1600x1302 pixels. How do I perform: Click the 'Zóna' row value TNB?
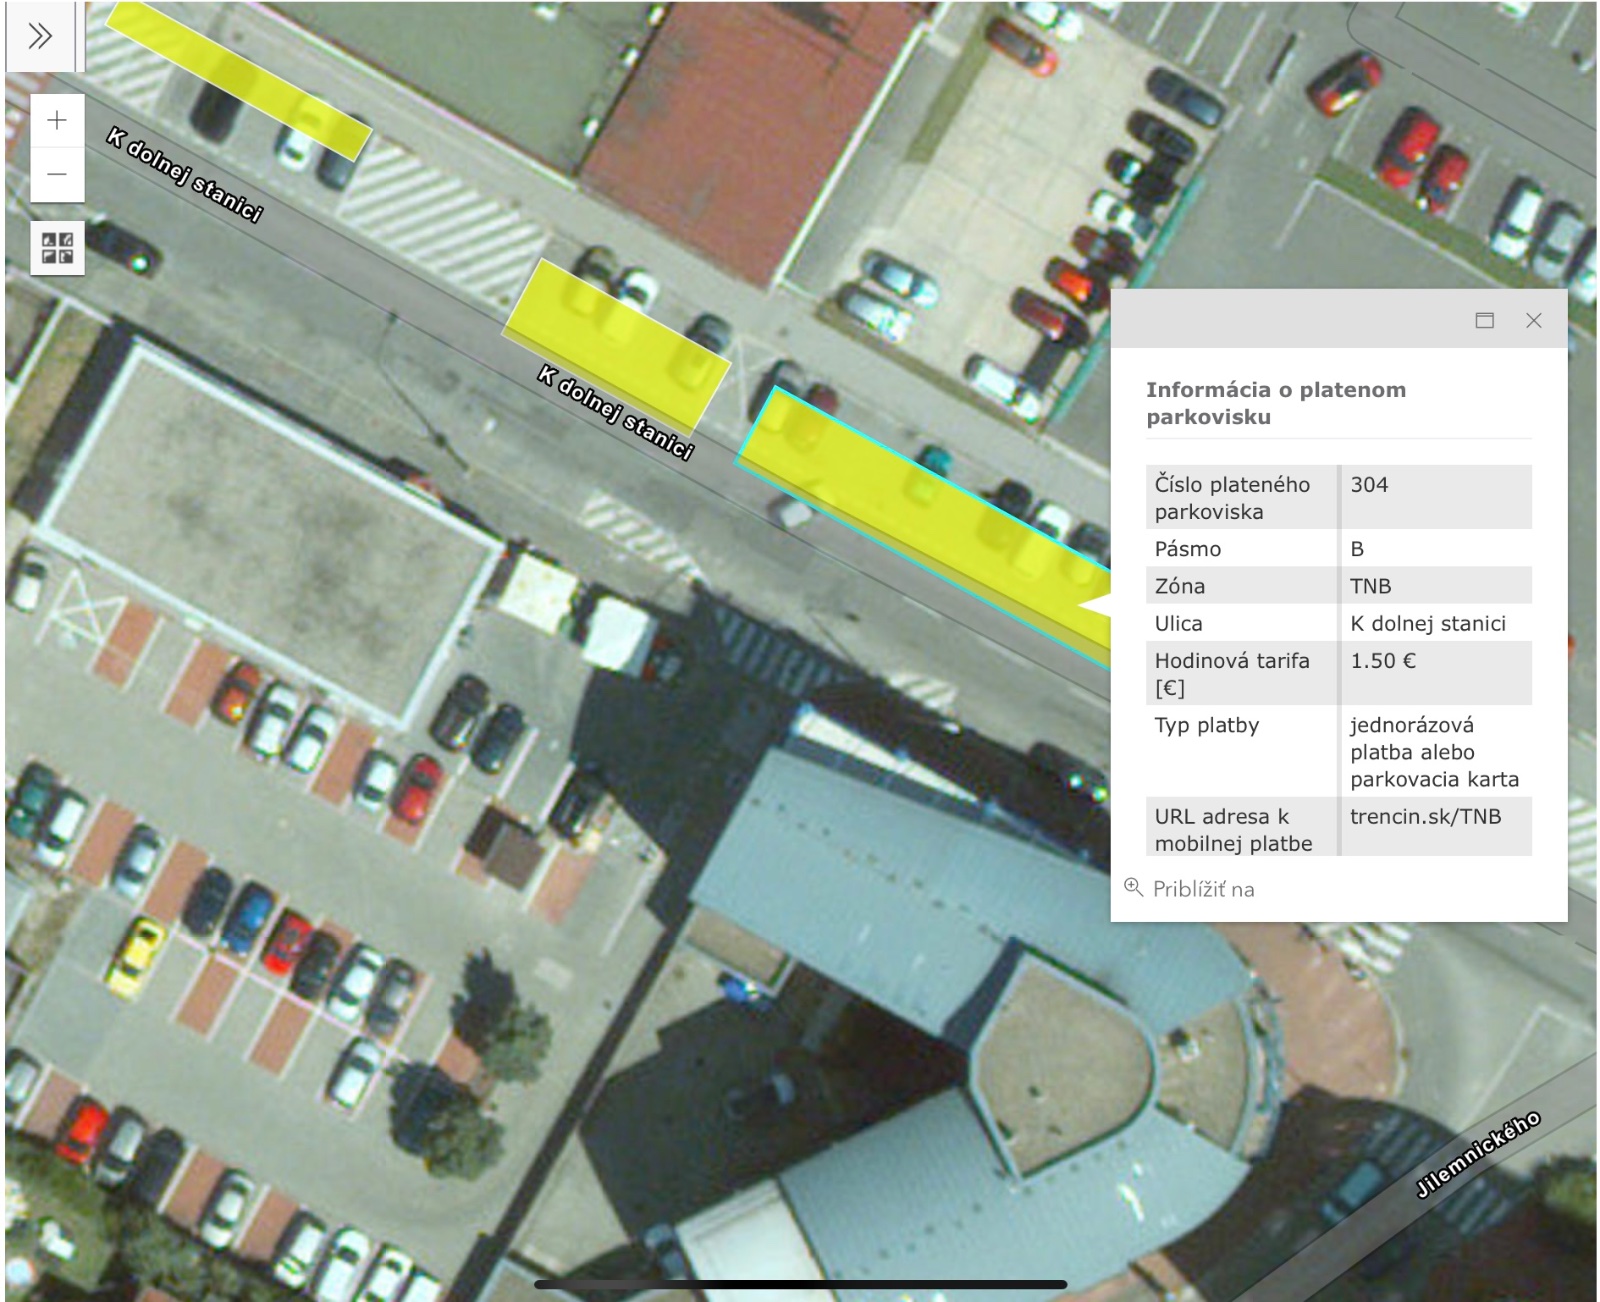(1370, 586)
